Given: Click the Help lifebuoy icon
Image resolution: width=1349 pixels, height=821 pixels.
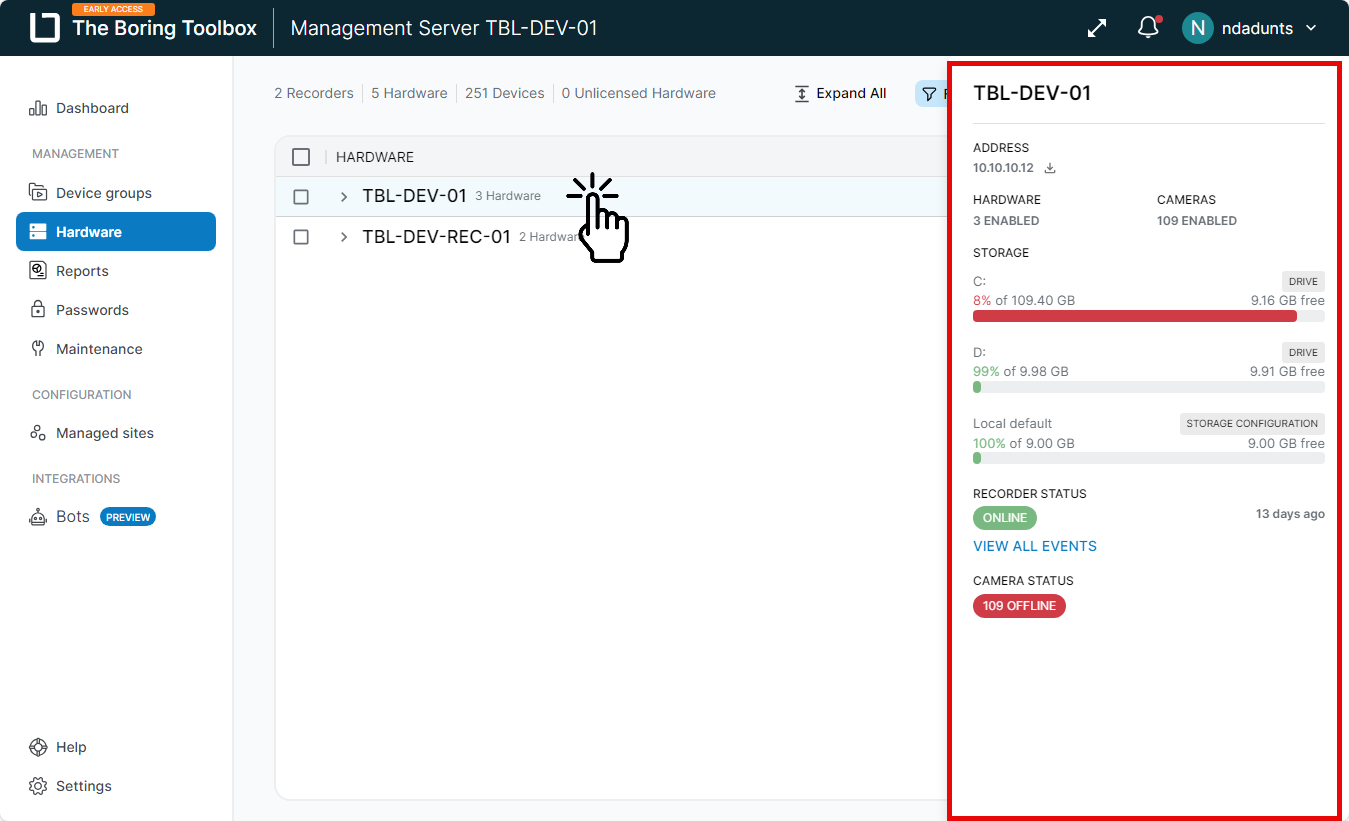Looking at the screenshot, I should pos(38,747).
